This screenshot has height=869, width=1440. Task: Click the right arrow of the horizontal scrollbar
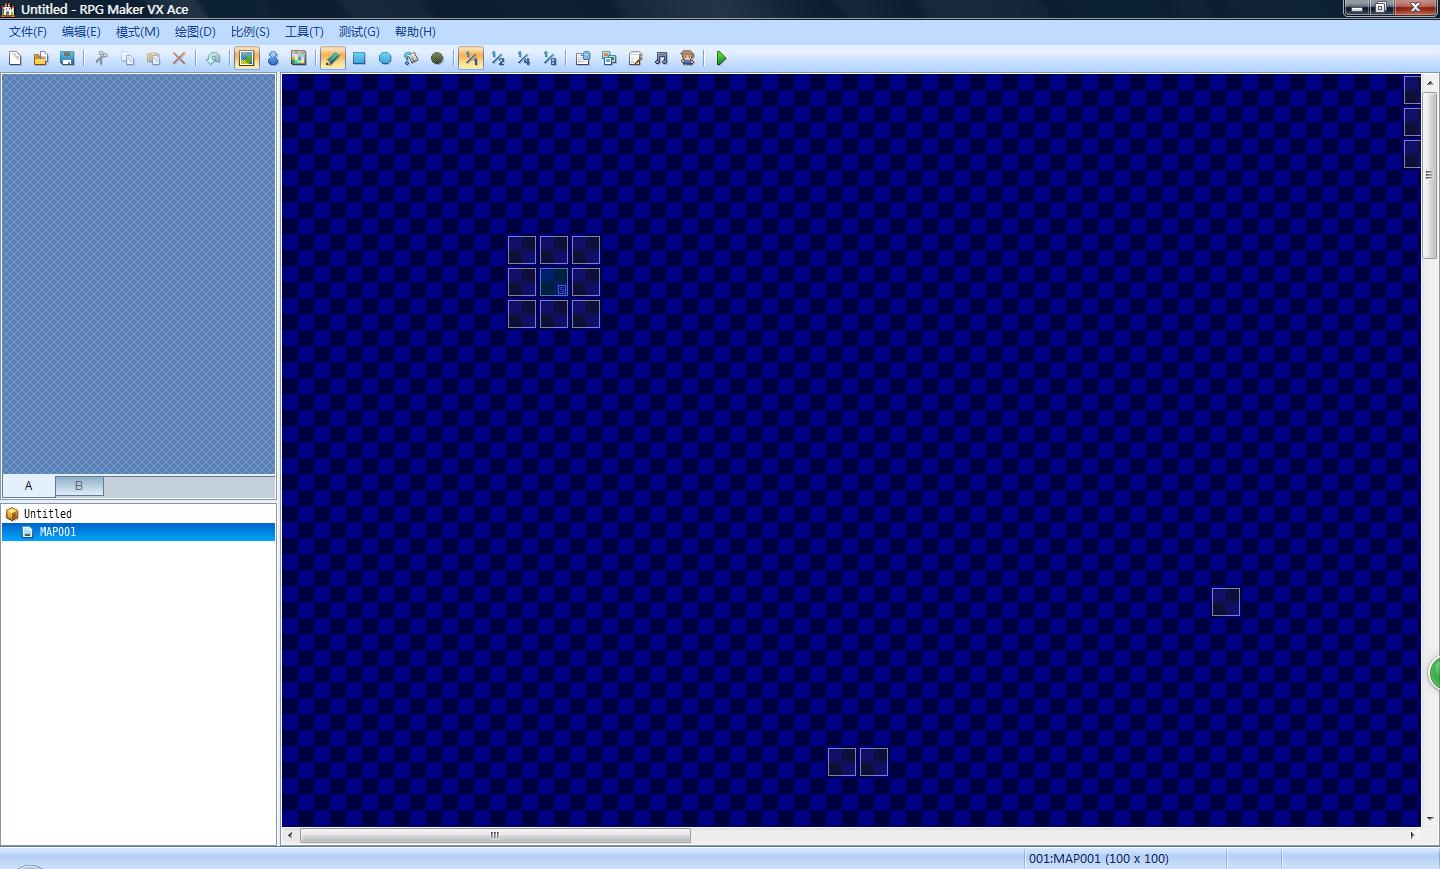pyautogui.click(x=1412, y=835)
